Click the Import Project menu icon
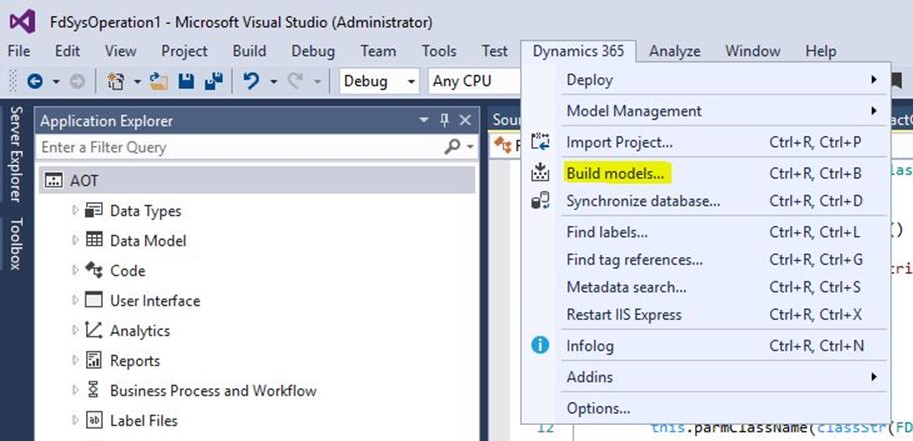 (540, 142)
